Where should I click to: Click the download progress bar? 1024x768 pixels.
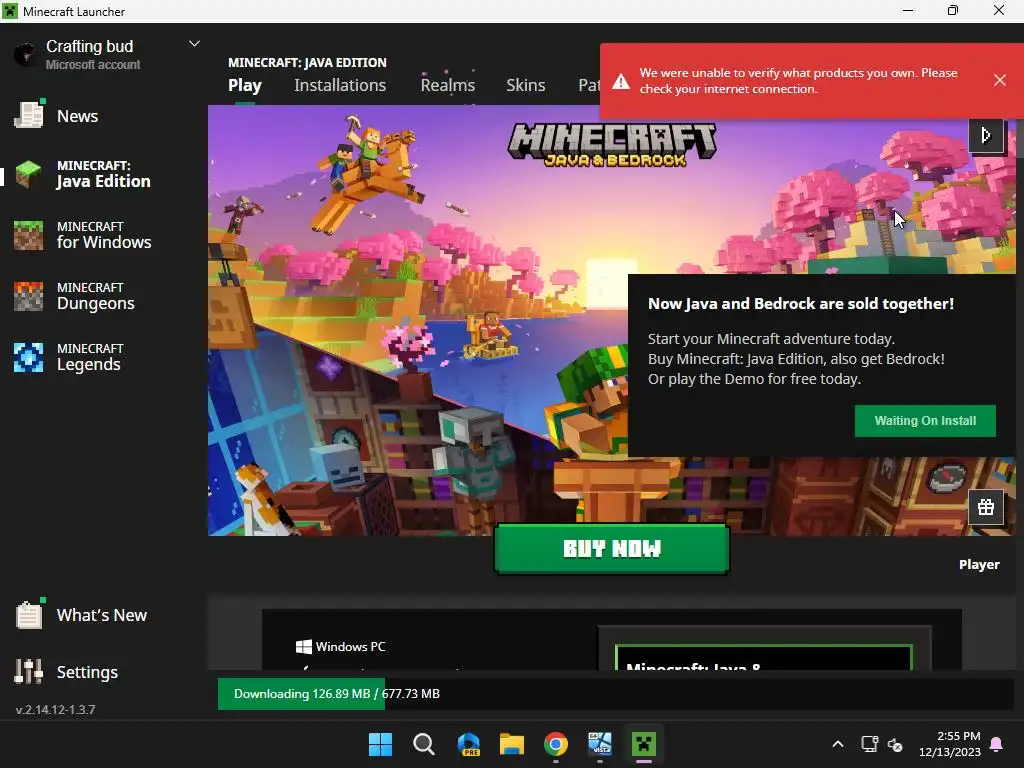pyautogui.click(x=615, y=694)
